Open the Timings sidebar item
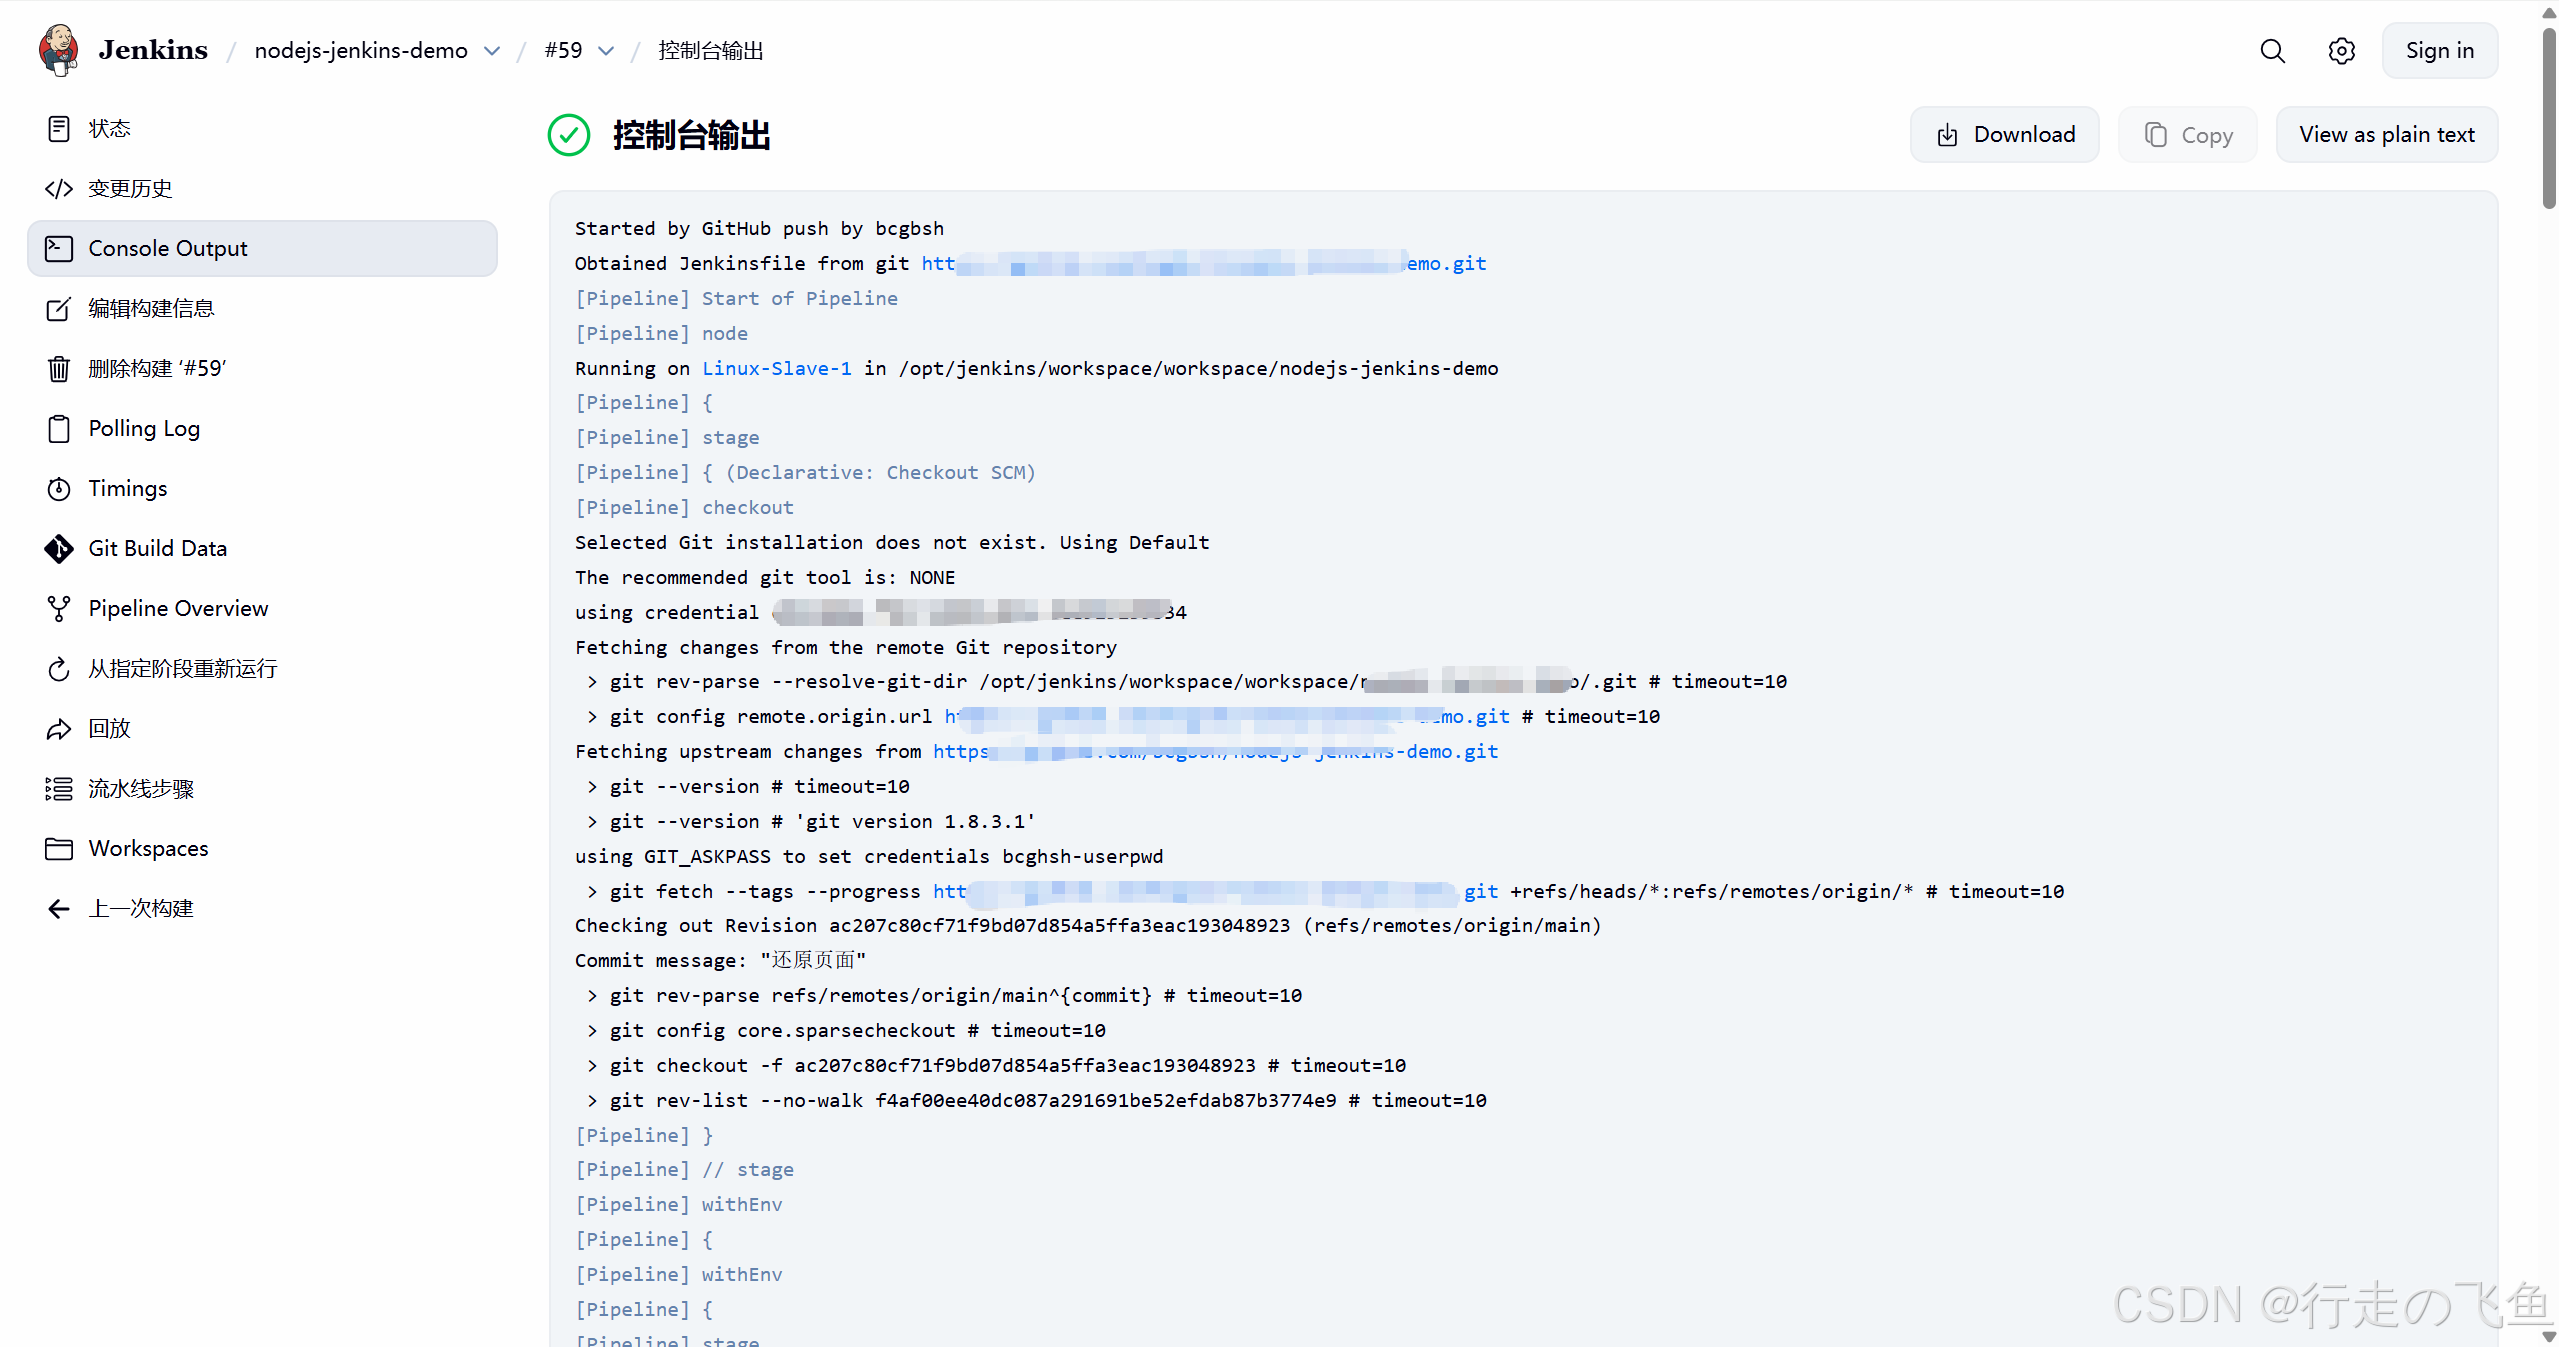 [262, 489]
